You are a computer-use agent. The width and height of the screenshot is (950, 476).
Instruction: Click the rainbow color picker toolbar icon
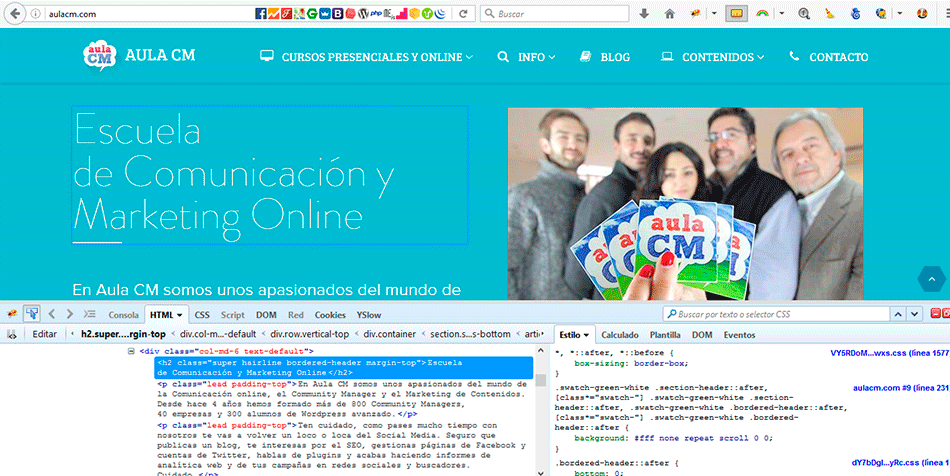point(763,13)
